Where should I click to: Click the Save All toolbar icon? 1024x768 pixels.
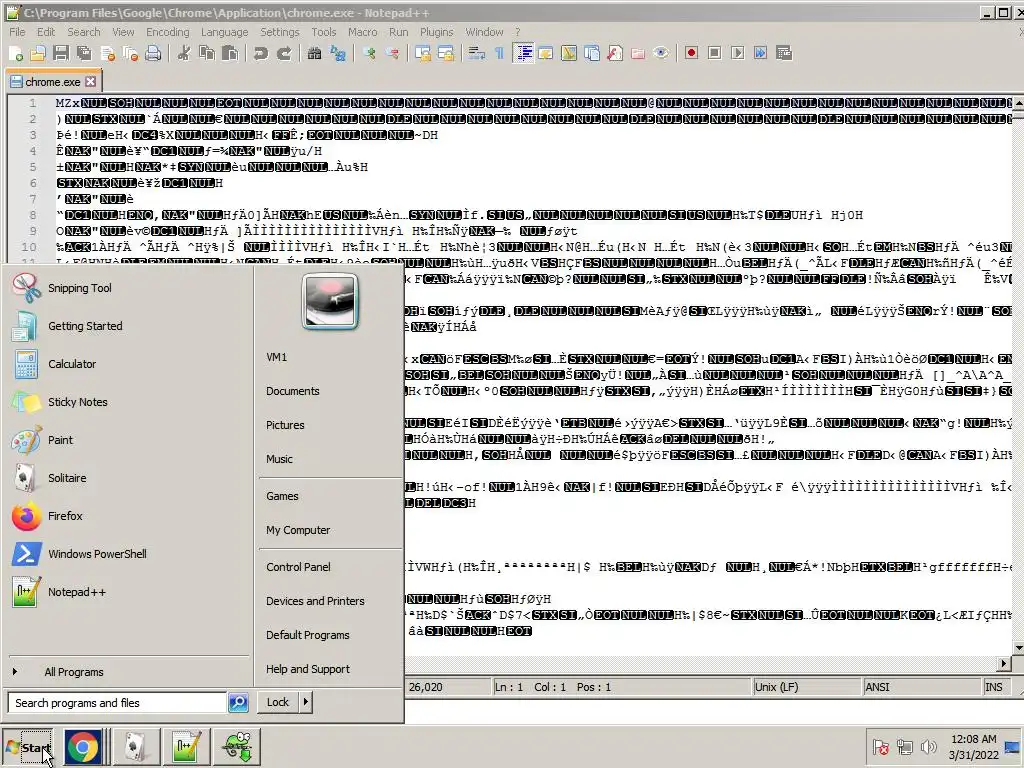click(x=84, y=54)
